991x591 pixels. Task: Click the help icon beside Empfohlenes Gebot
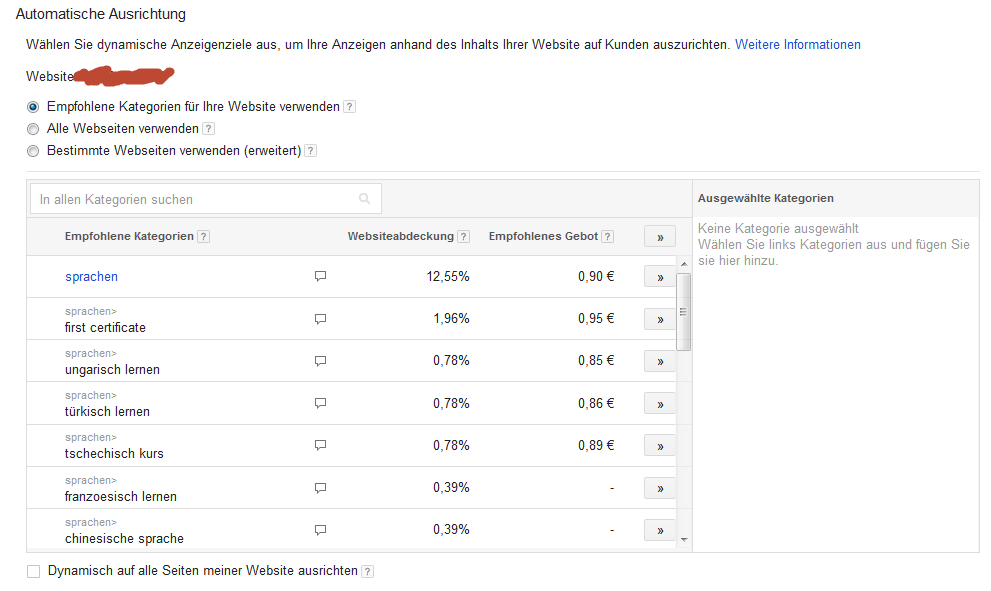point(608,237)
